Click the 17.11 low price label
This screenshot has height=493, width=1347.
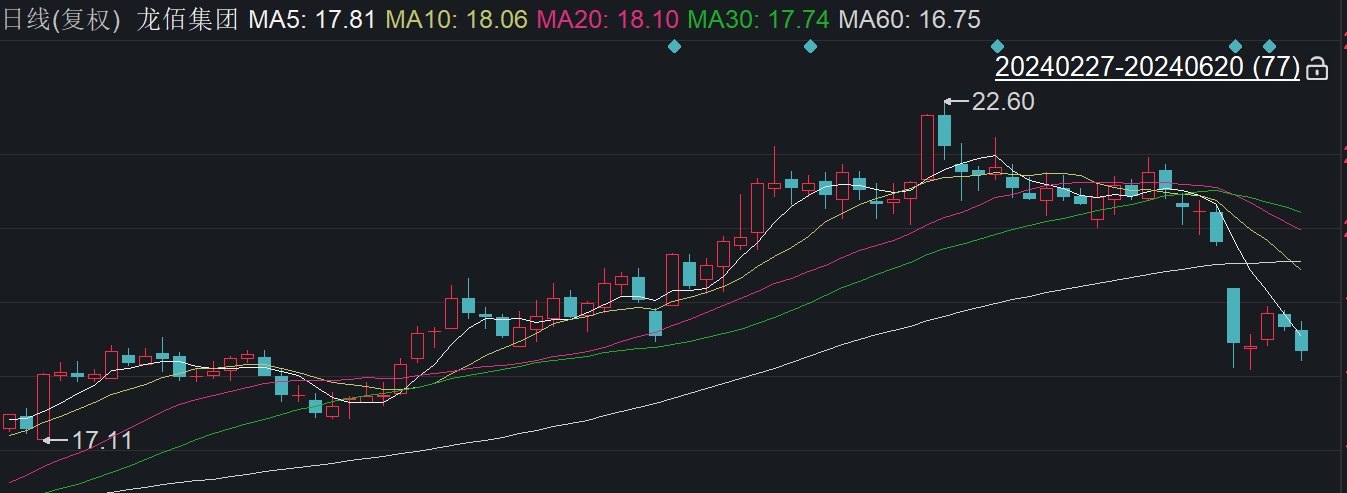coord(102,439)
